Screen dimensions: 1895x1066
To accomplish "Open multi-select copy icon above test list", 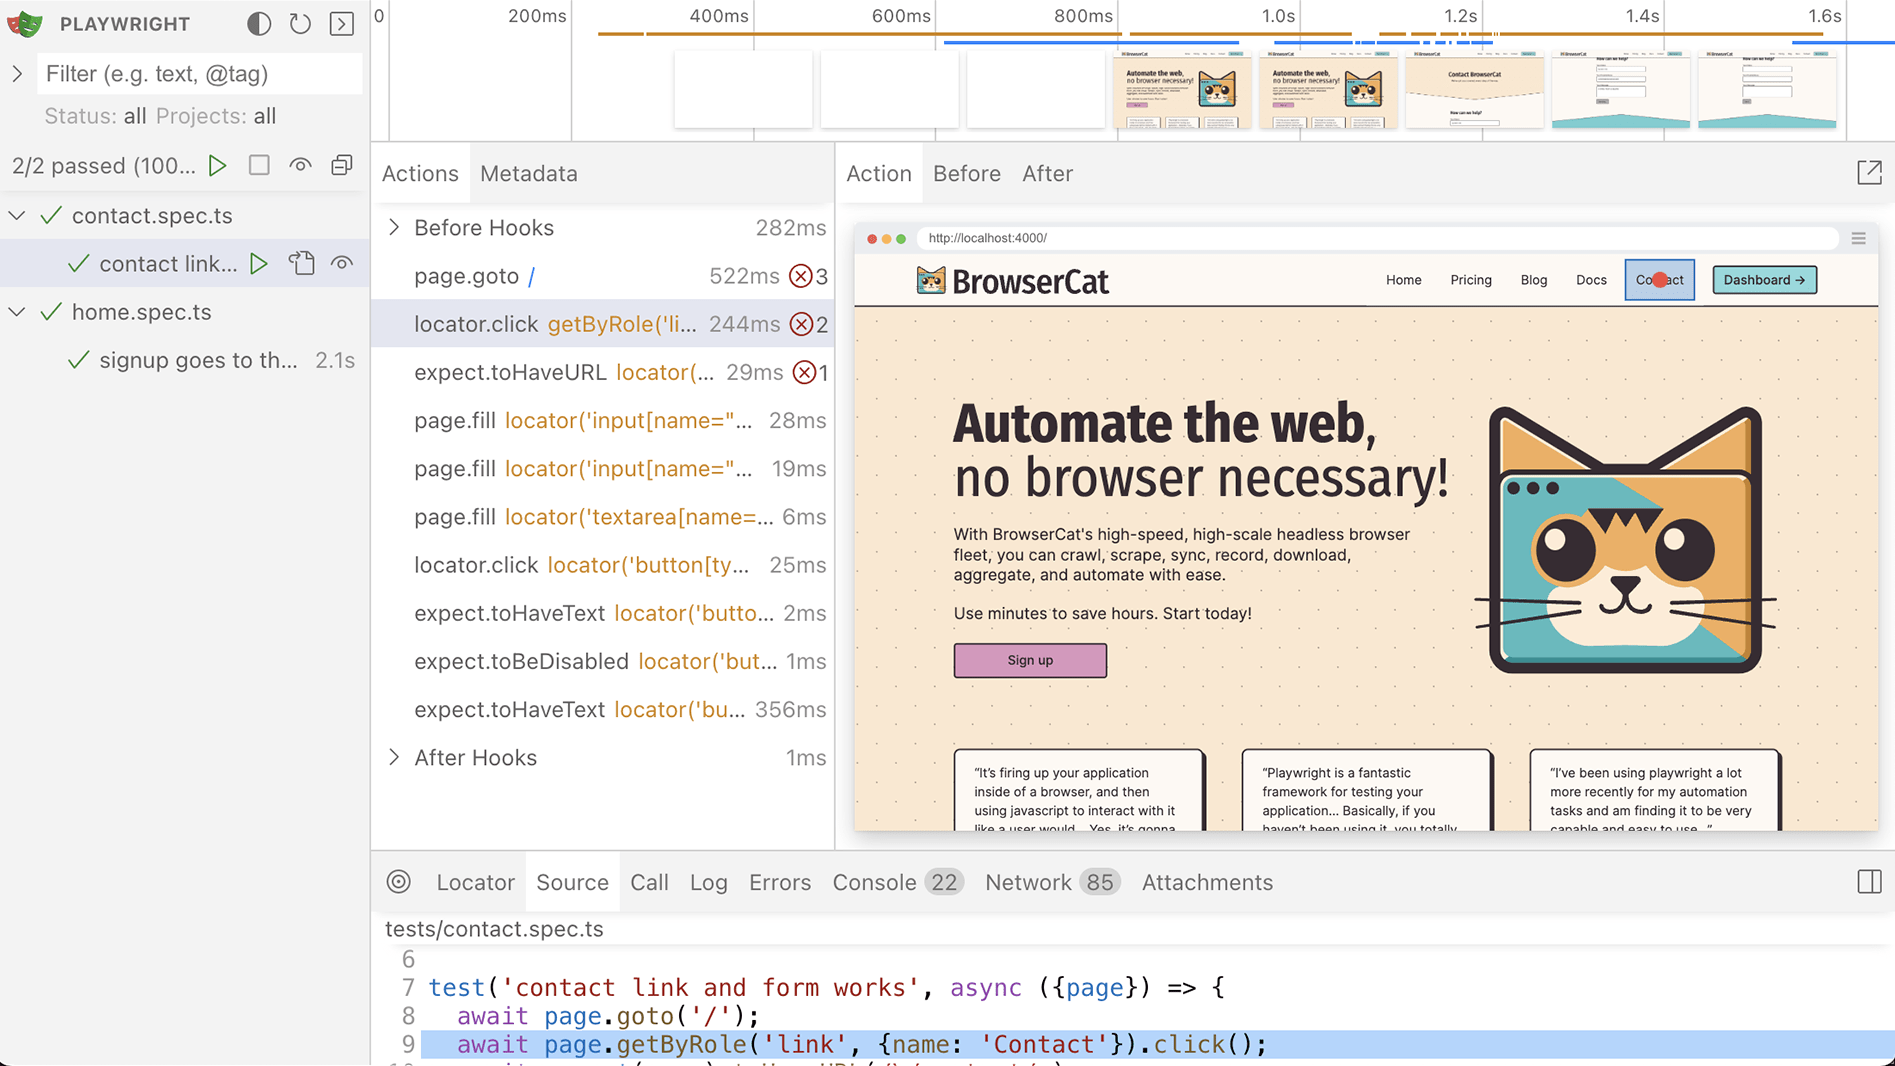I will [341, 165].
